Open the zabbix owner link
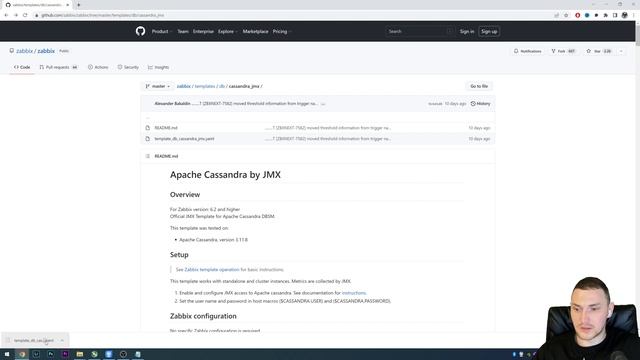The height and width of the screenshot is (360, 640). coord(24,51)
